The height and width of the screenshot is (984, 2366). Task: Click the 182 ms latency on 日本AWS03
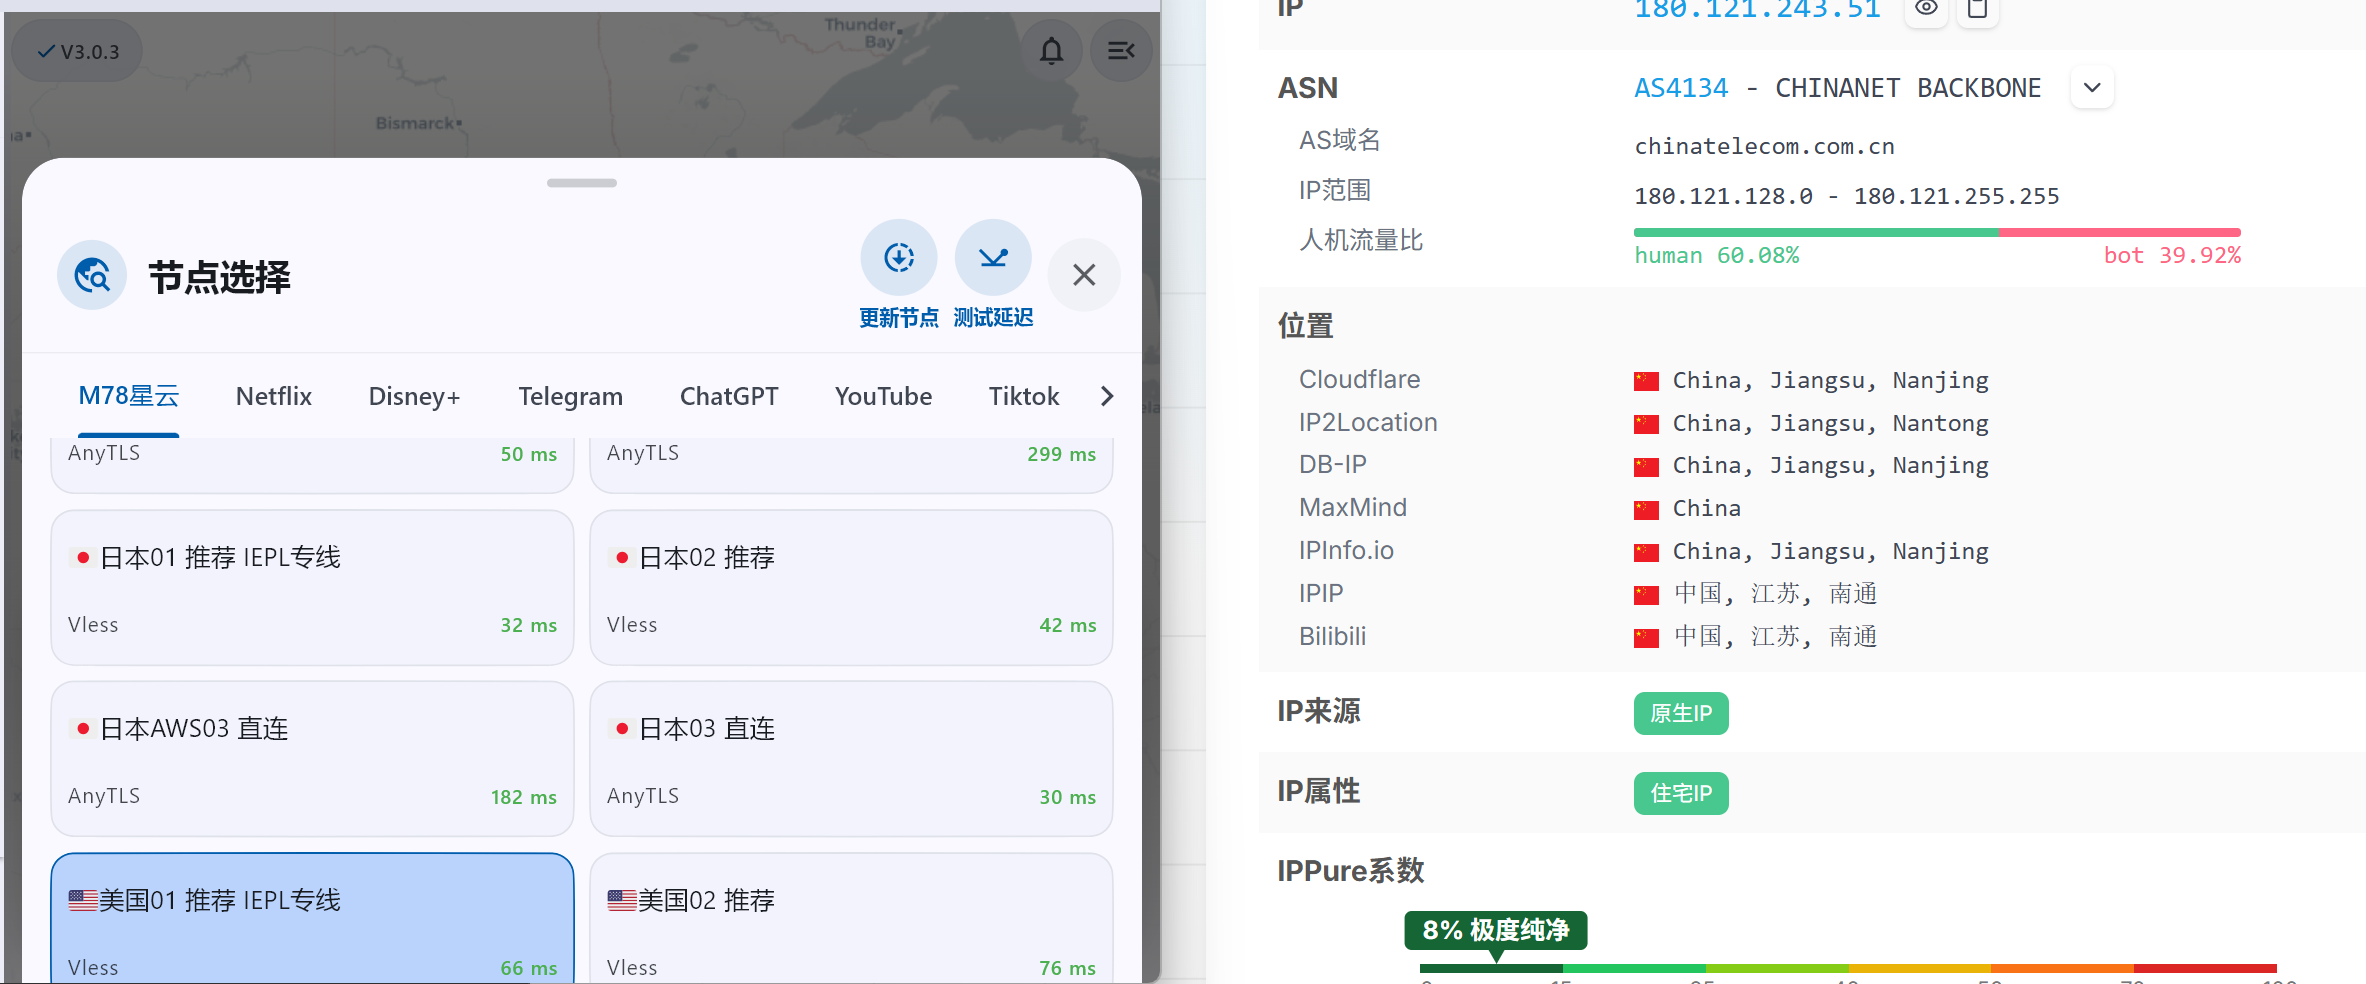524,797
